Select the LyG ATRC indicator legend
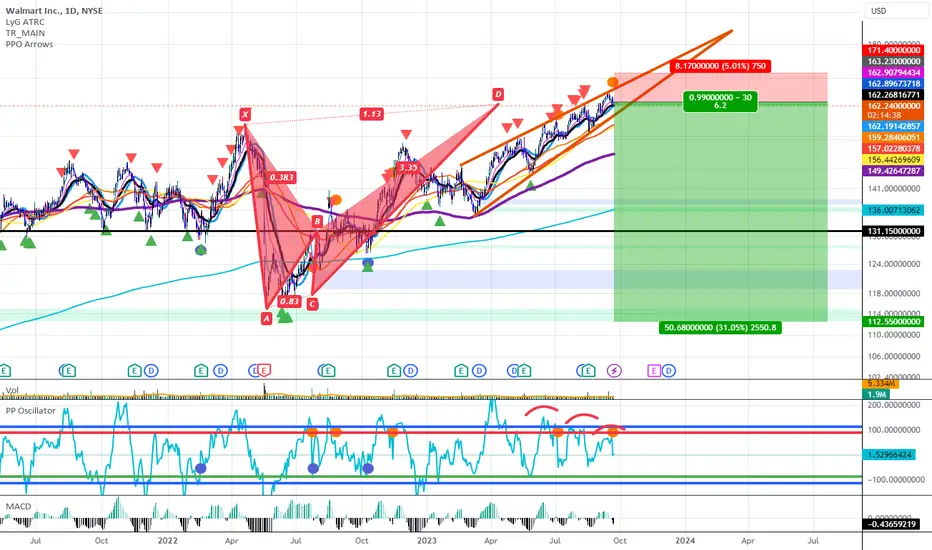The height and width of the screenshot is (550, 932). [x=25, y=22]
